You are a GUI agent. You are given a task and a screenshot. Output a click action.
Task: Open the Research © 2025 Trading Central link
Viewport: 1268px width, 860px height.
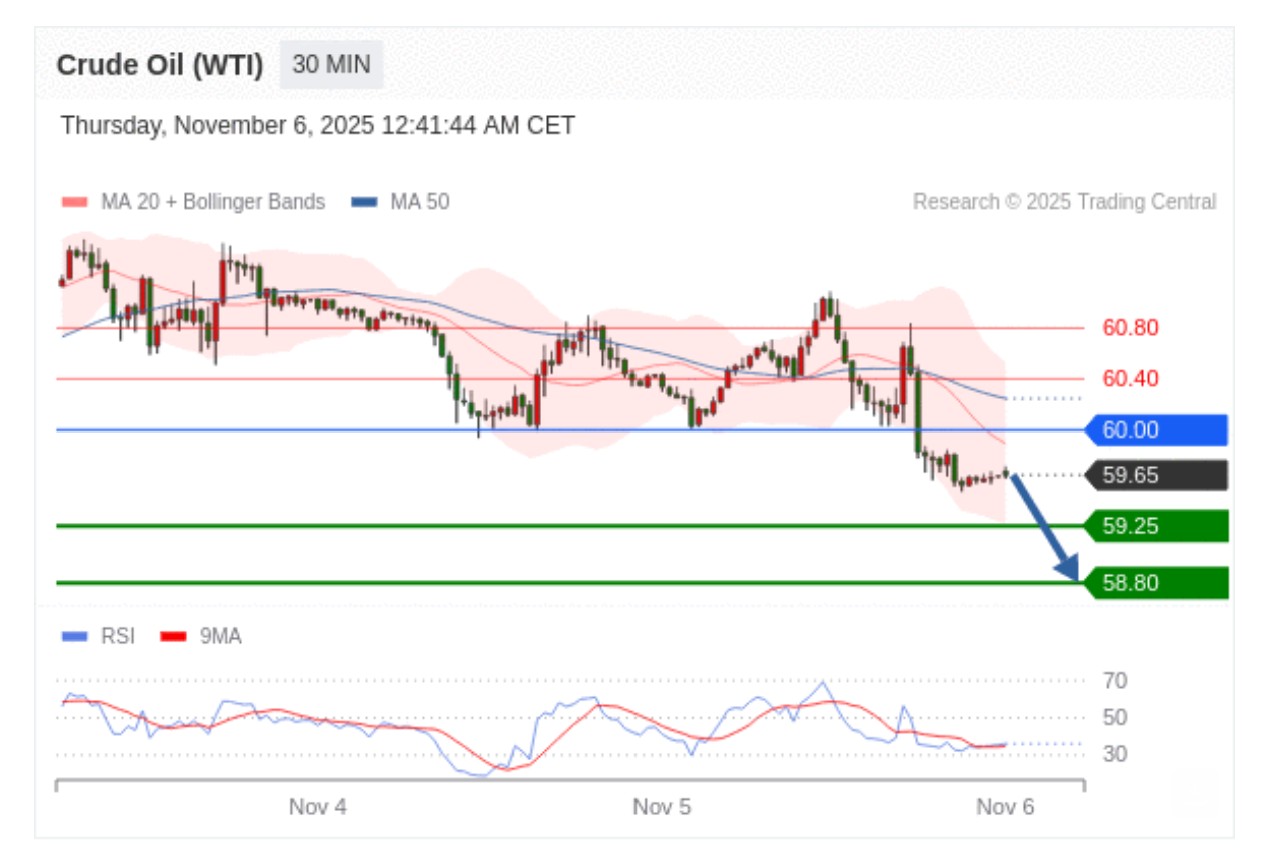(1064, 202)
